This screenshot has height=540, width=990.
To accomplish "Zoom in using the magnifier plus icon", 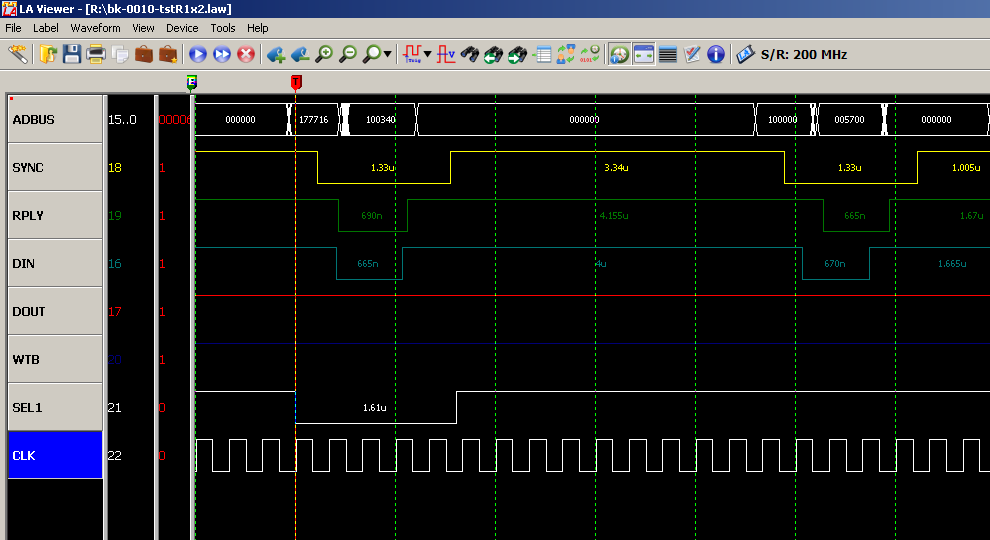I will [324, 54].
